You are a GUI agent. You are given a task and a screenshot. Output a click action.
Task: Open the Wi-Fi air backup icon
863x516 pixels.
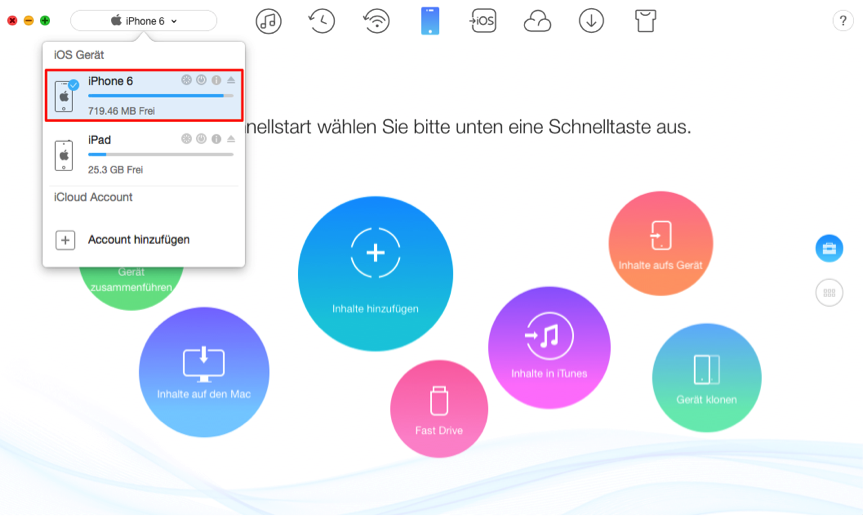(376, 21)
